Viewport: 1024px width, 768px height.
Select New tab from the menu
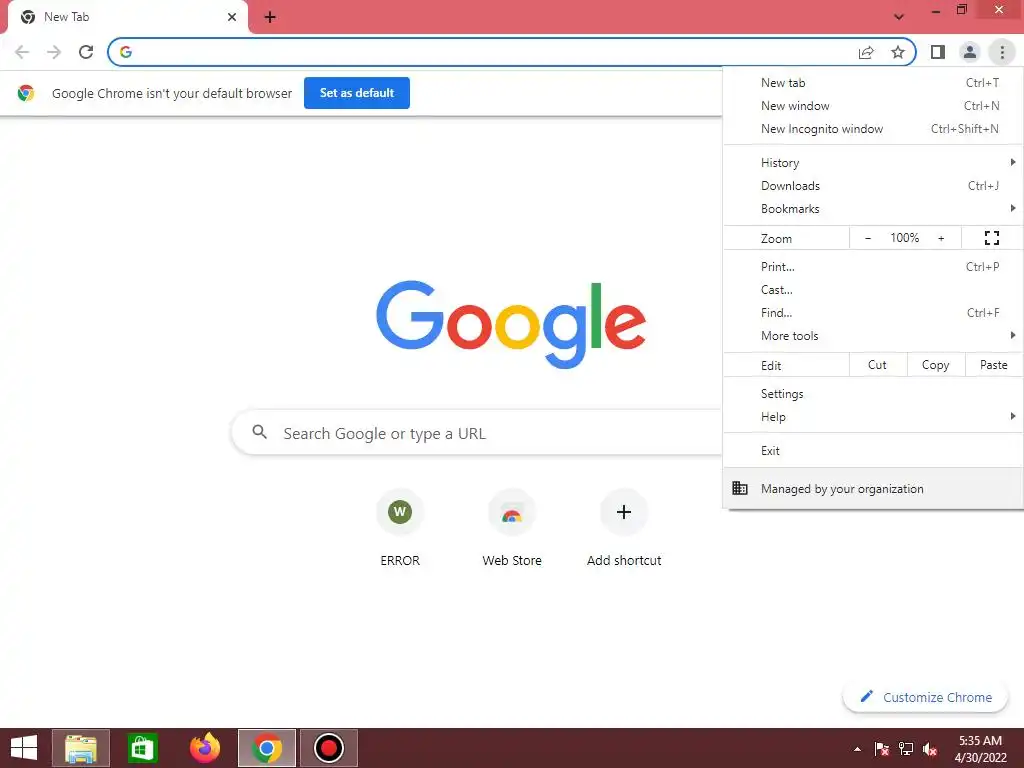(873, 83)
